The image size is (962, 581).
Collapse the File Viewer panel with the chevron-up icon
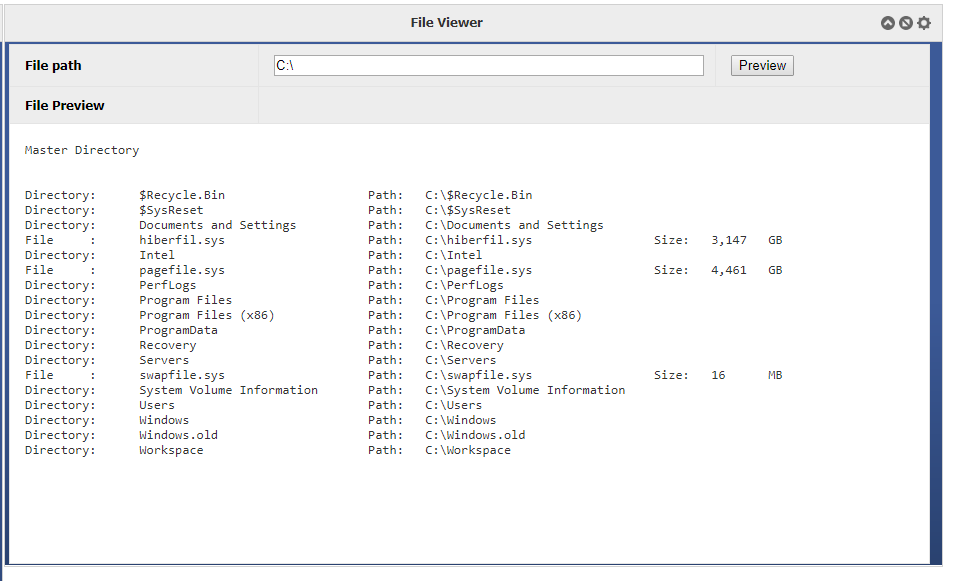pyautogui.click(x=887, y=23)
